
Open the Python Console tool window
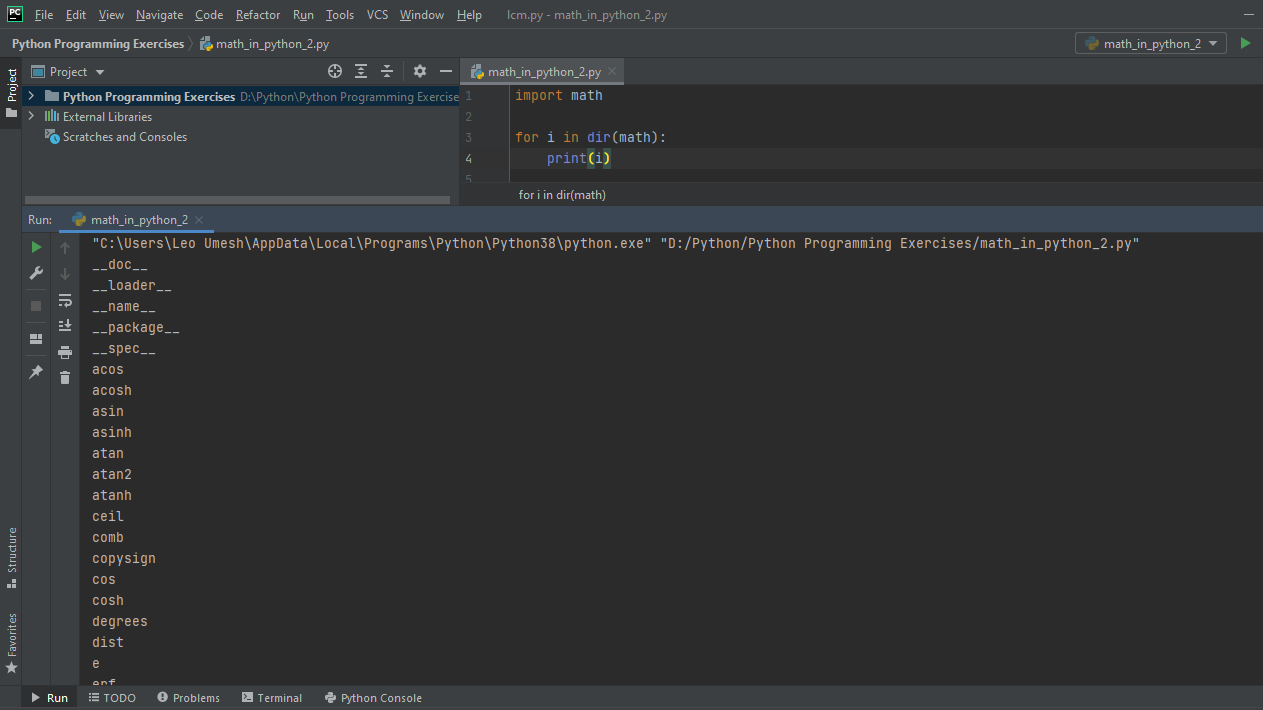[373, 698]
